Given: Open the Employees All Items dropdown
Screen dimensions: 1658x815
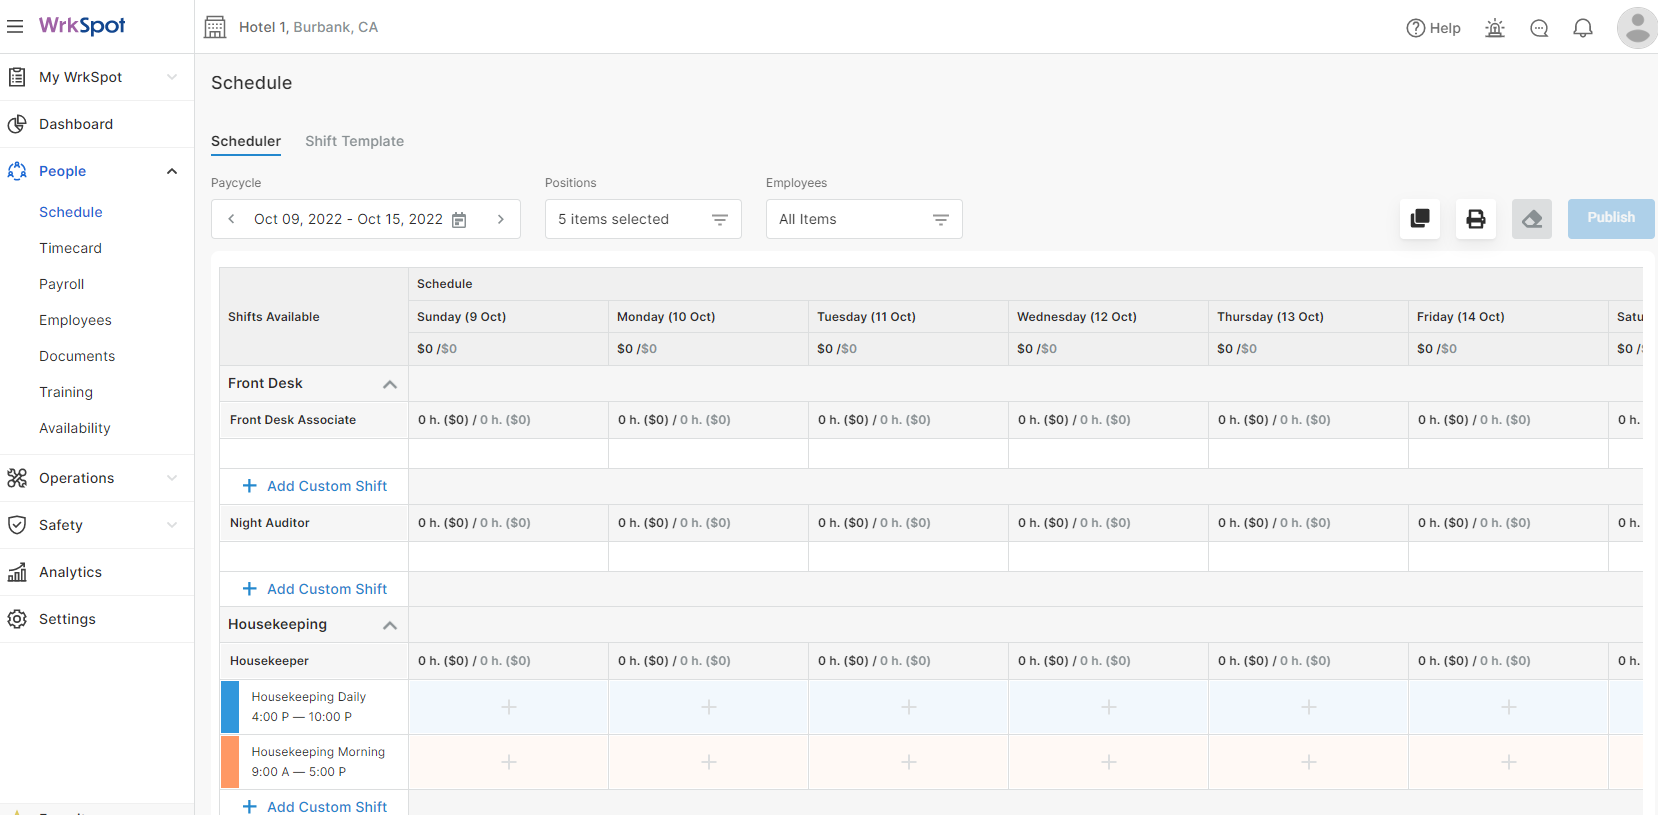Looking at the screenshot, I should point(864,219).
